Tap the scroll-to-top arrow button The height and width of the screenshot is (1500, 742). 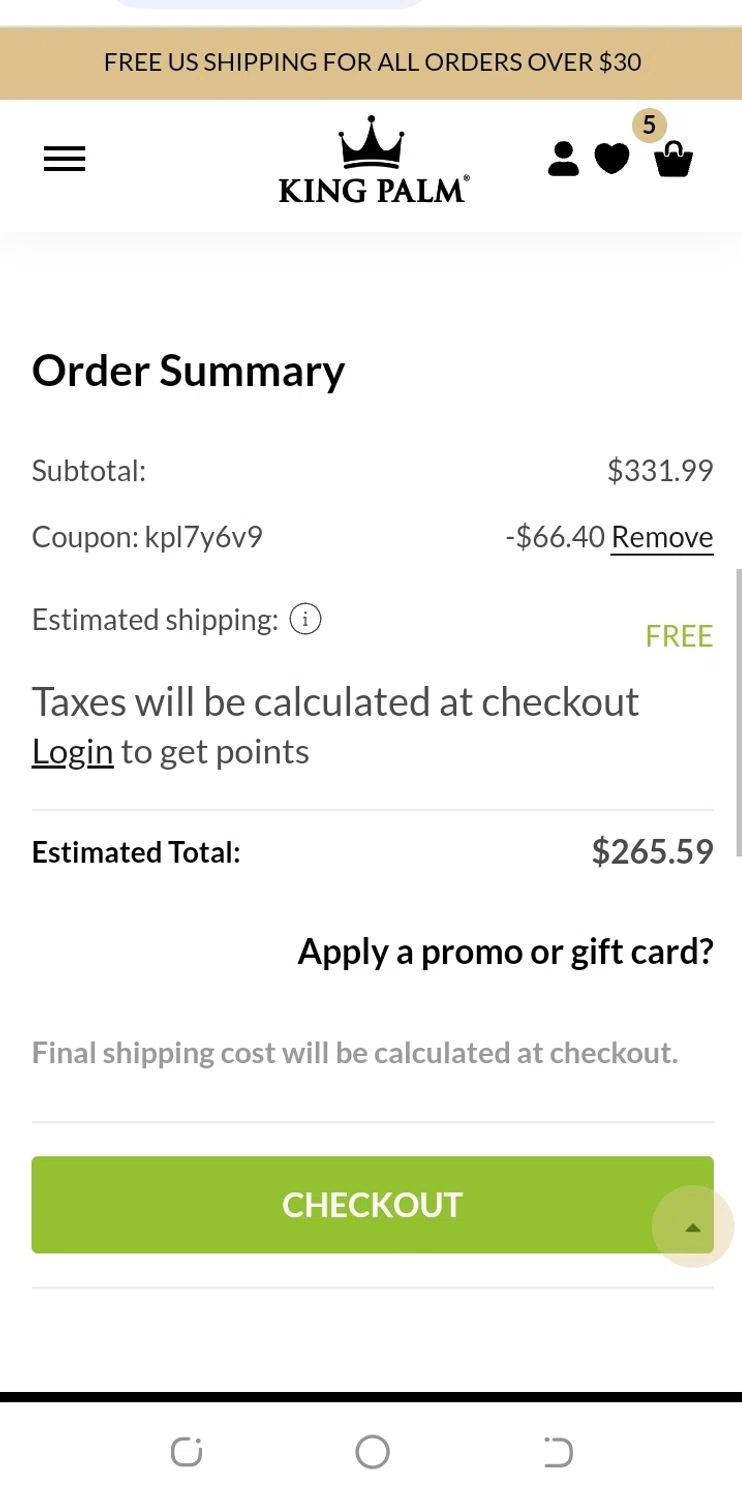pyautogui.click(x=693, y=1227)
